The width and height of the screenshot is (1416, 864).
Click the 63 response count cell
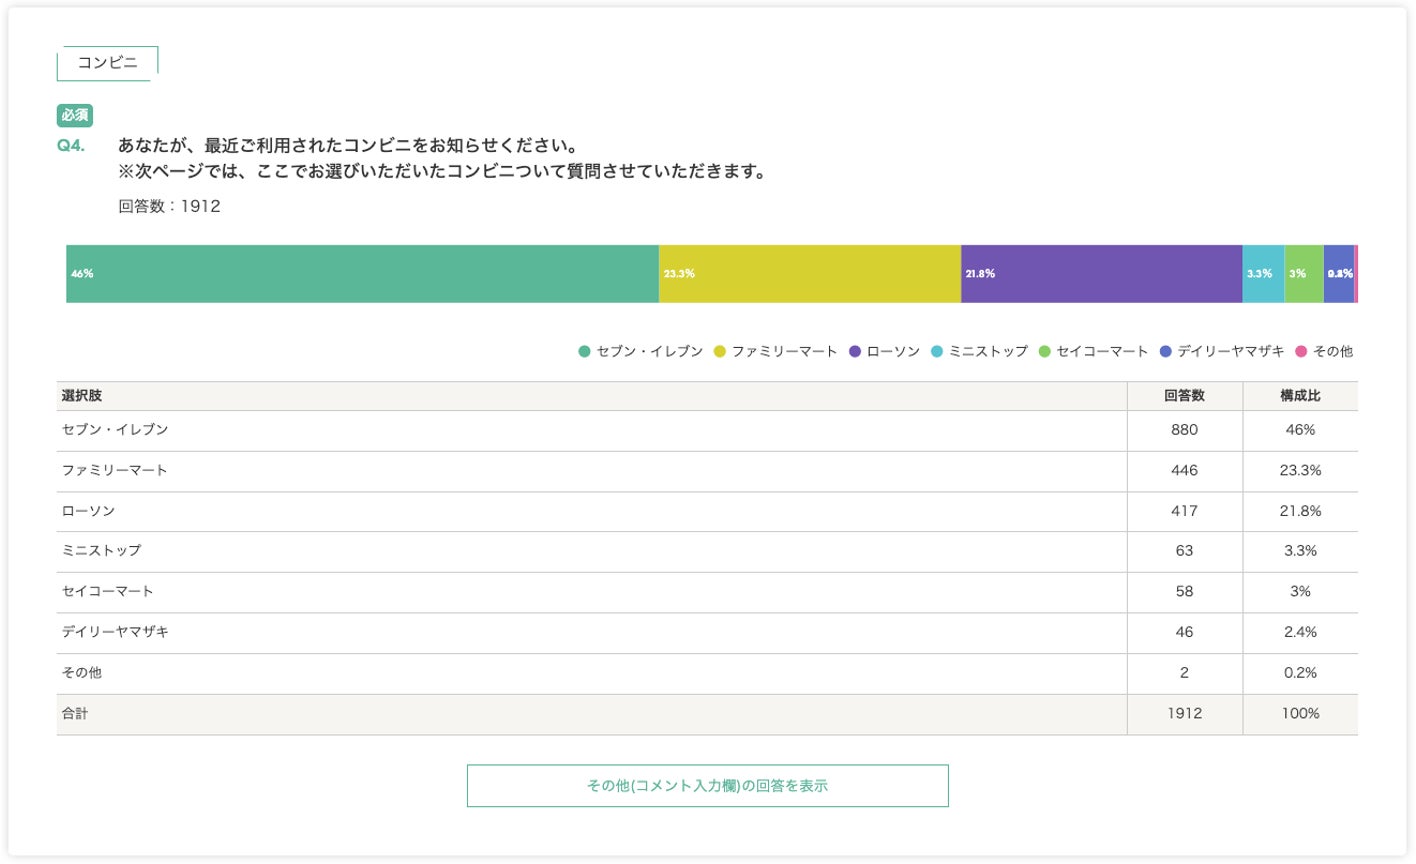tap(1185, 551)
